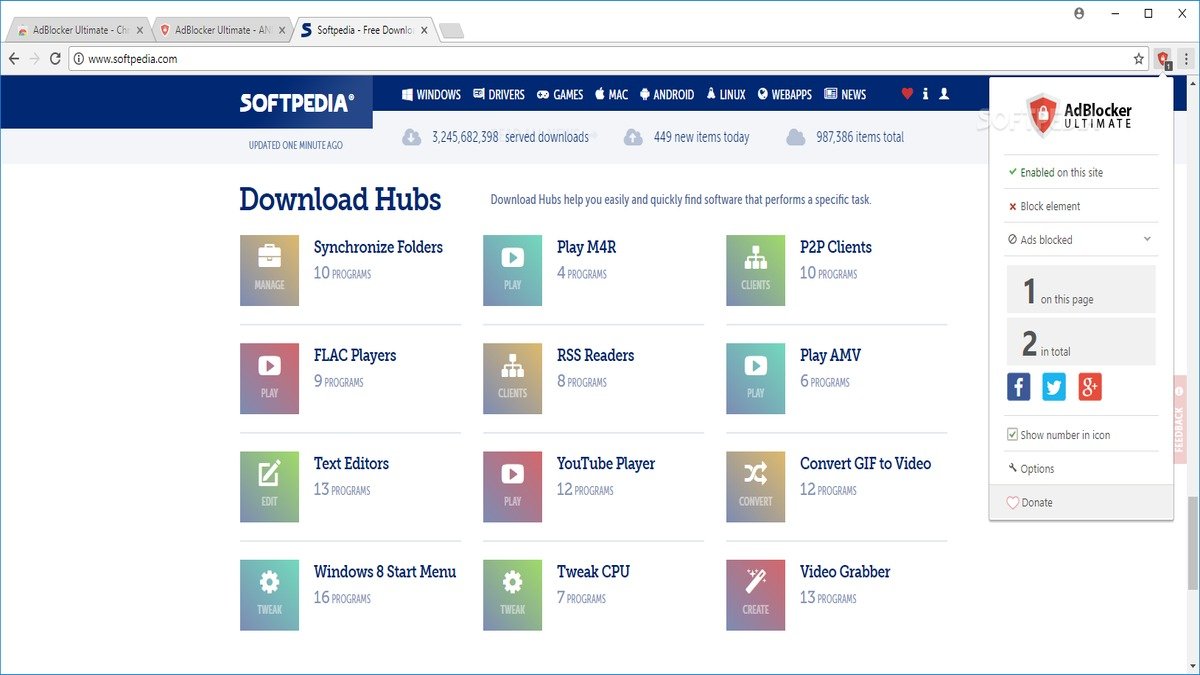The image size is (1200, 675).
Task: Open the YouTube Player hub link
Action: [606, 463]
